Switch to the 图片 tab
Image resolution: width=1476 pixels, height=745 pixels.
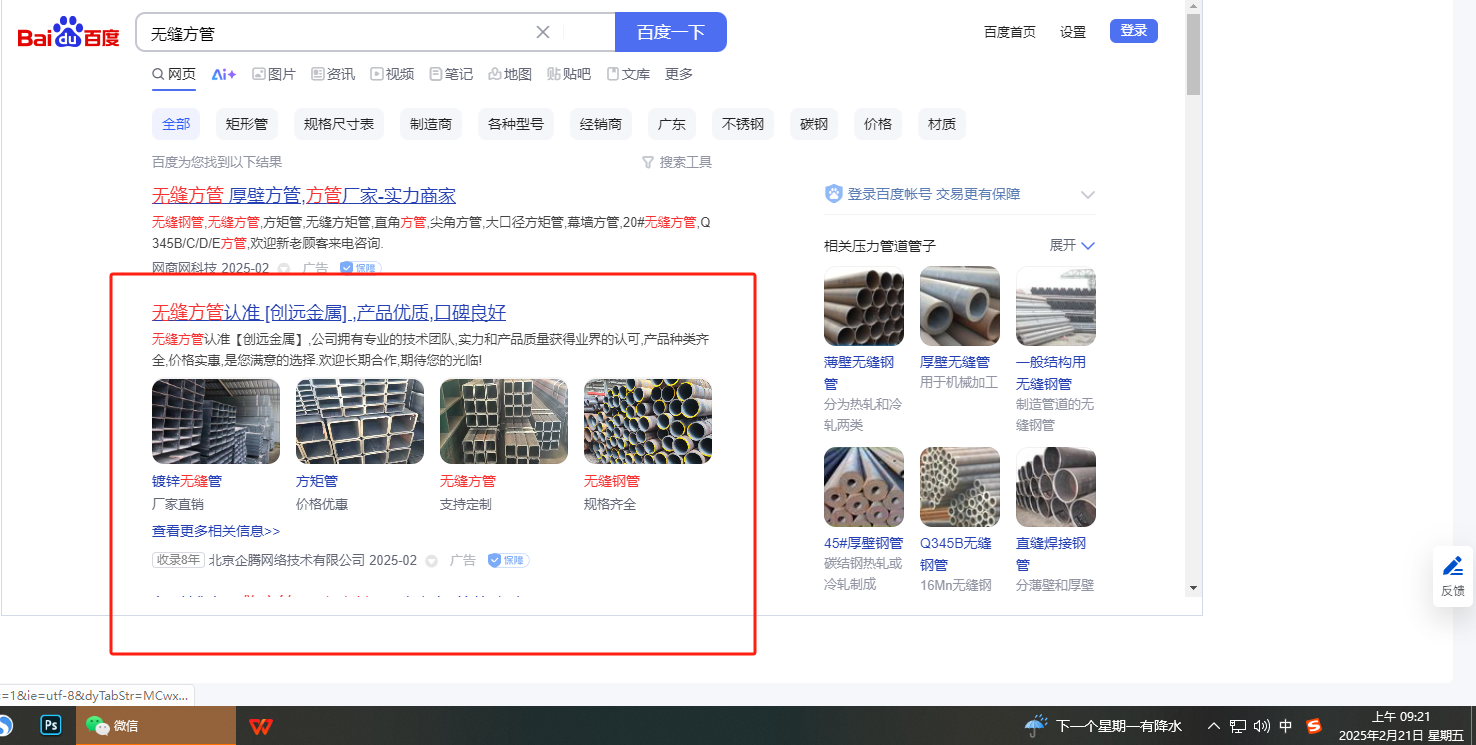pos(273,74)
